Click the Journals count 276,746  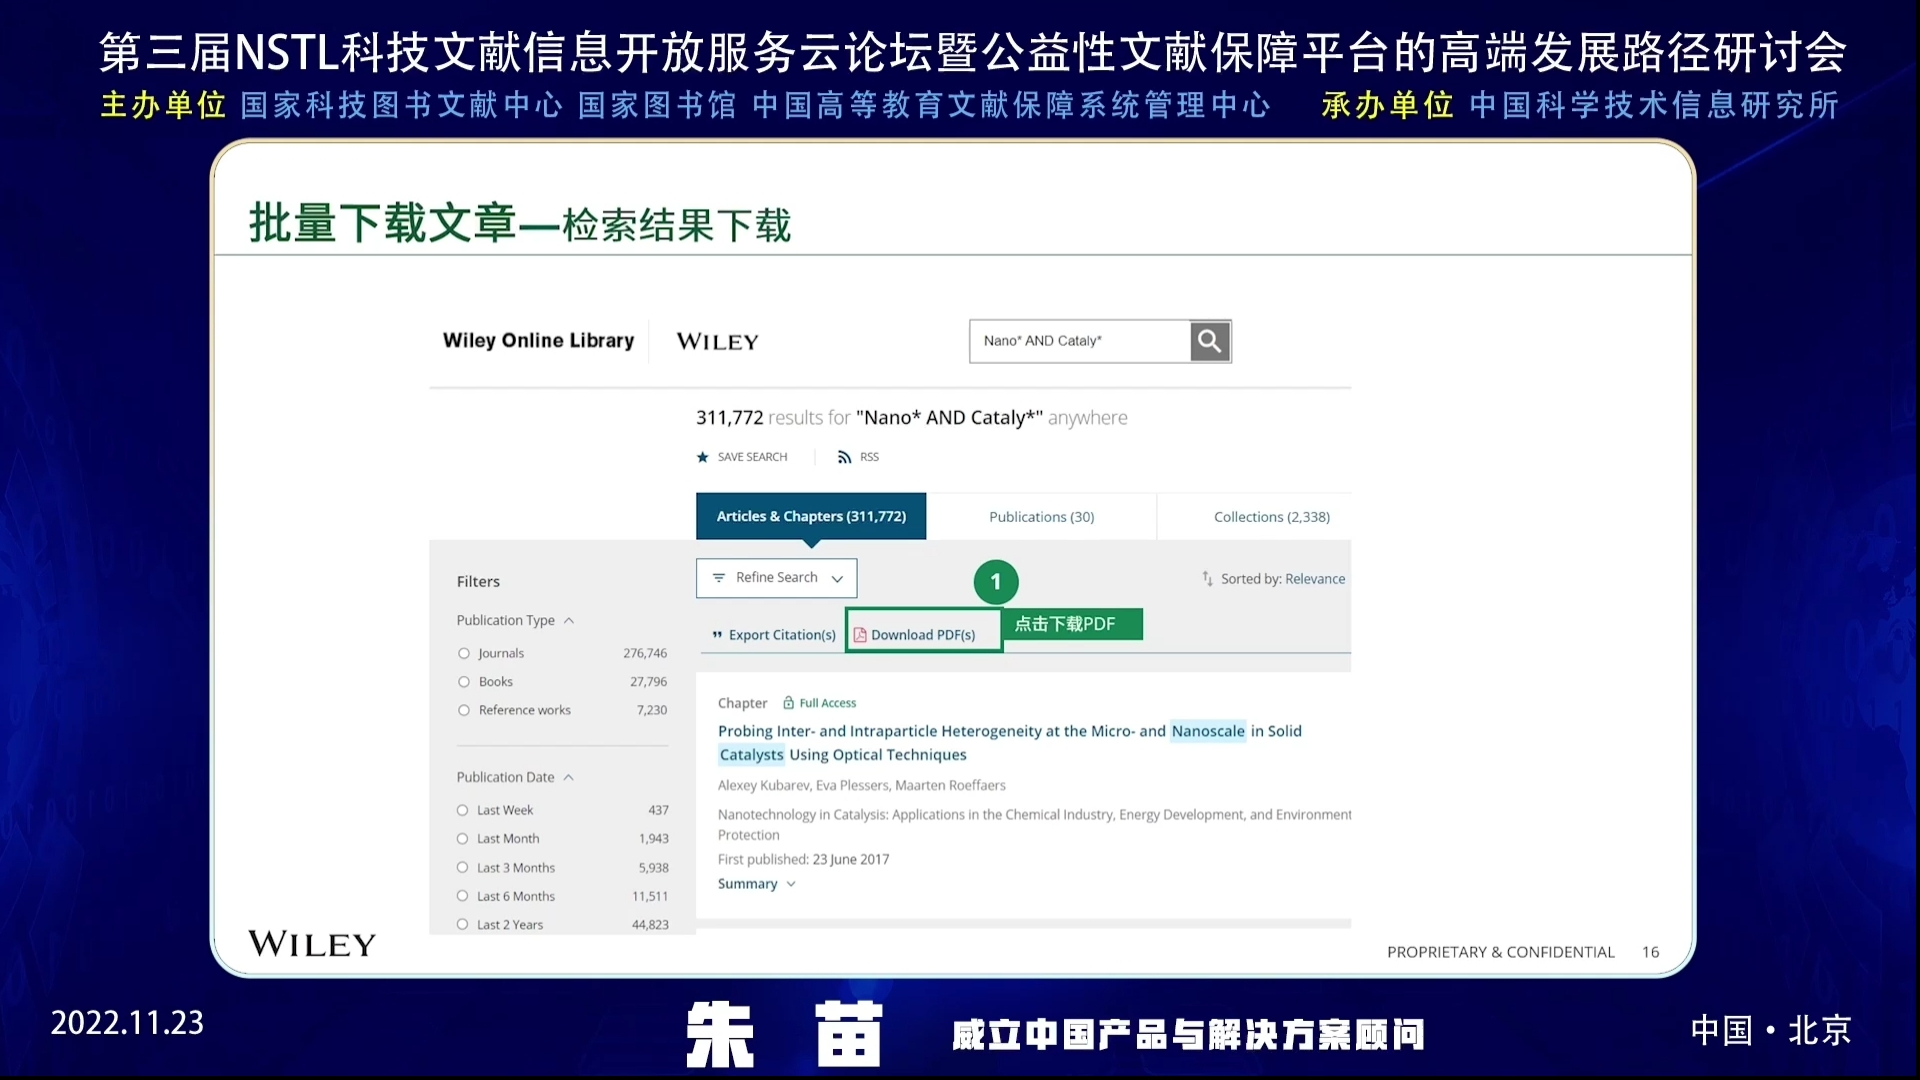[x=645, y=653]
